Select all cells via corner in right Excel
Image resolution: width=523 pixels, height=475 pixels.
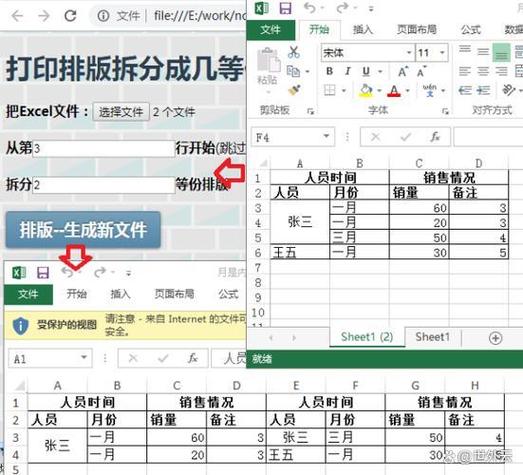coord(263,163)
